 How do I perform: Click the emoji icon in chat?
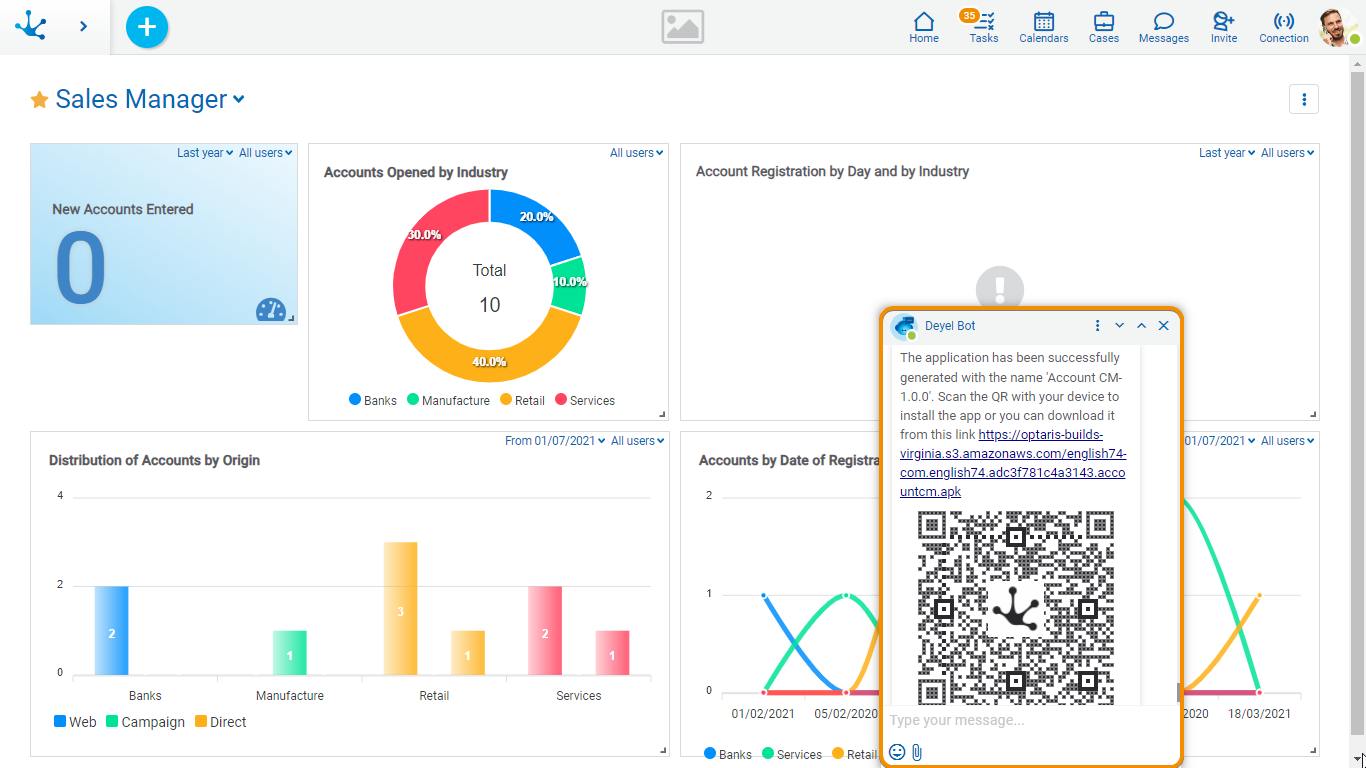pos(897,752)
